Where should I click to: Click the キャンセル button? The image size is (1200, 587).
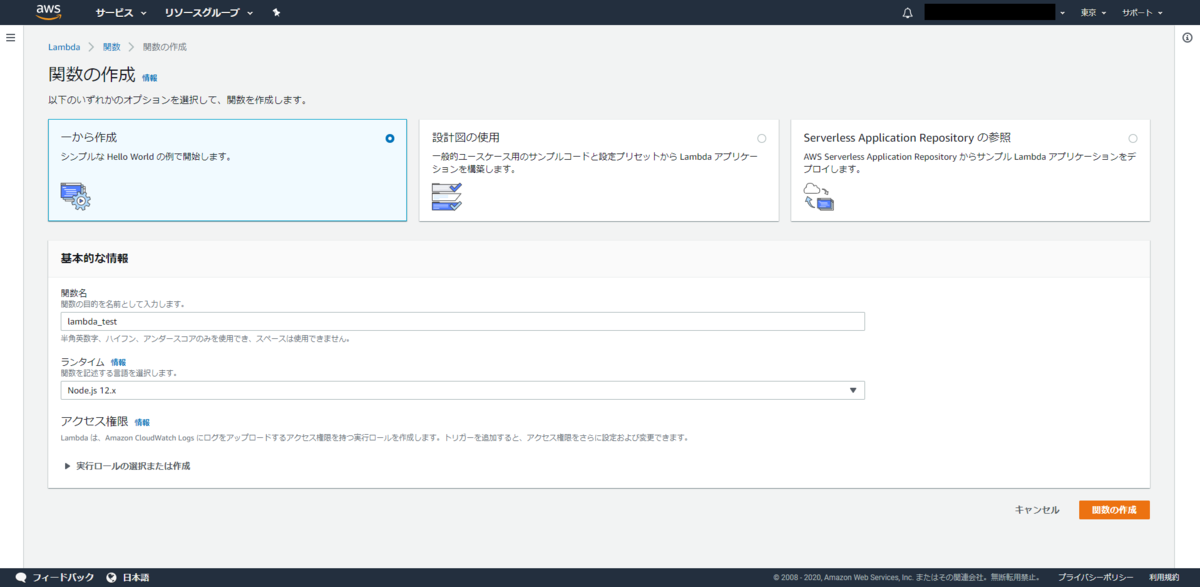tap(1037, 510)
